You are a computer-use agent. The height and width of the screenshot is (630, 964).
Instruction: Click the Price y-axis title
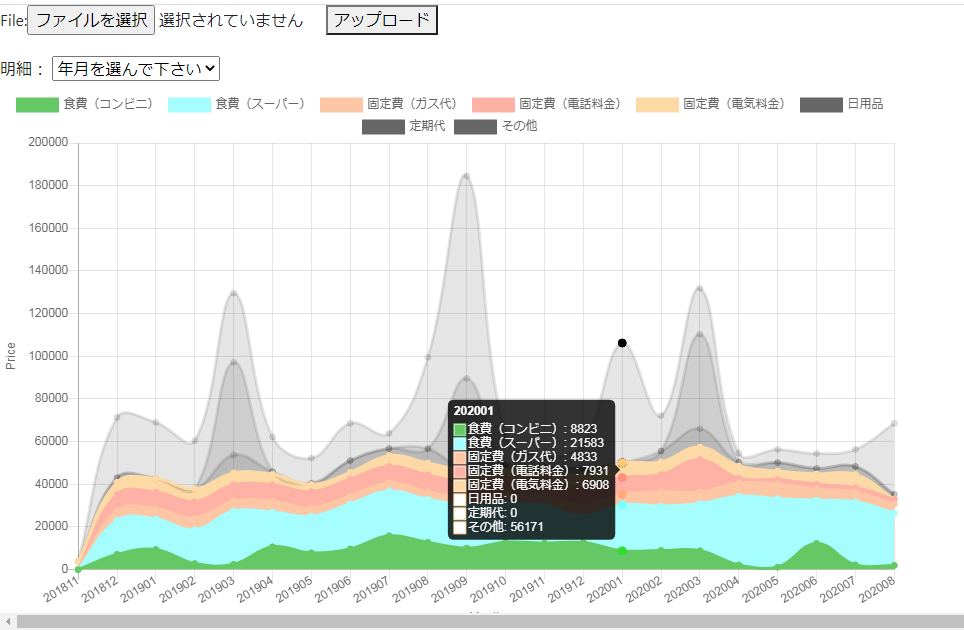[x=10, y=356]
